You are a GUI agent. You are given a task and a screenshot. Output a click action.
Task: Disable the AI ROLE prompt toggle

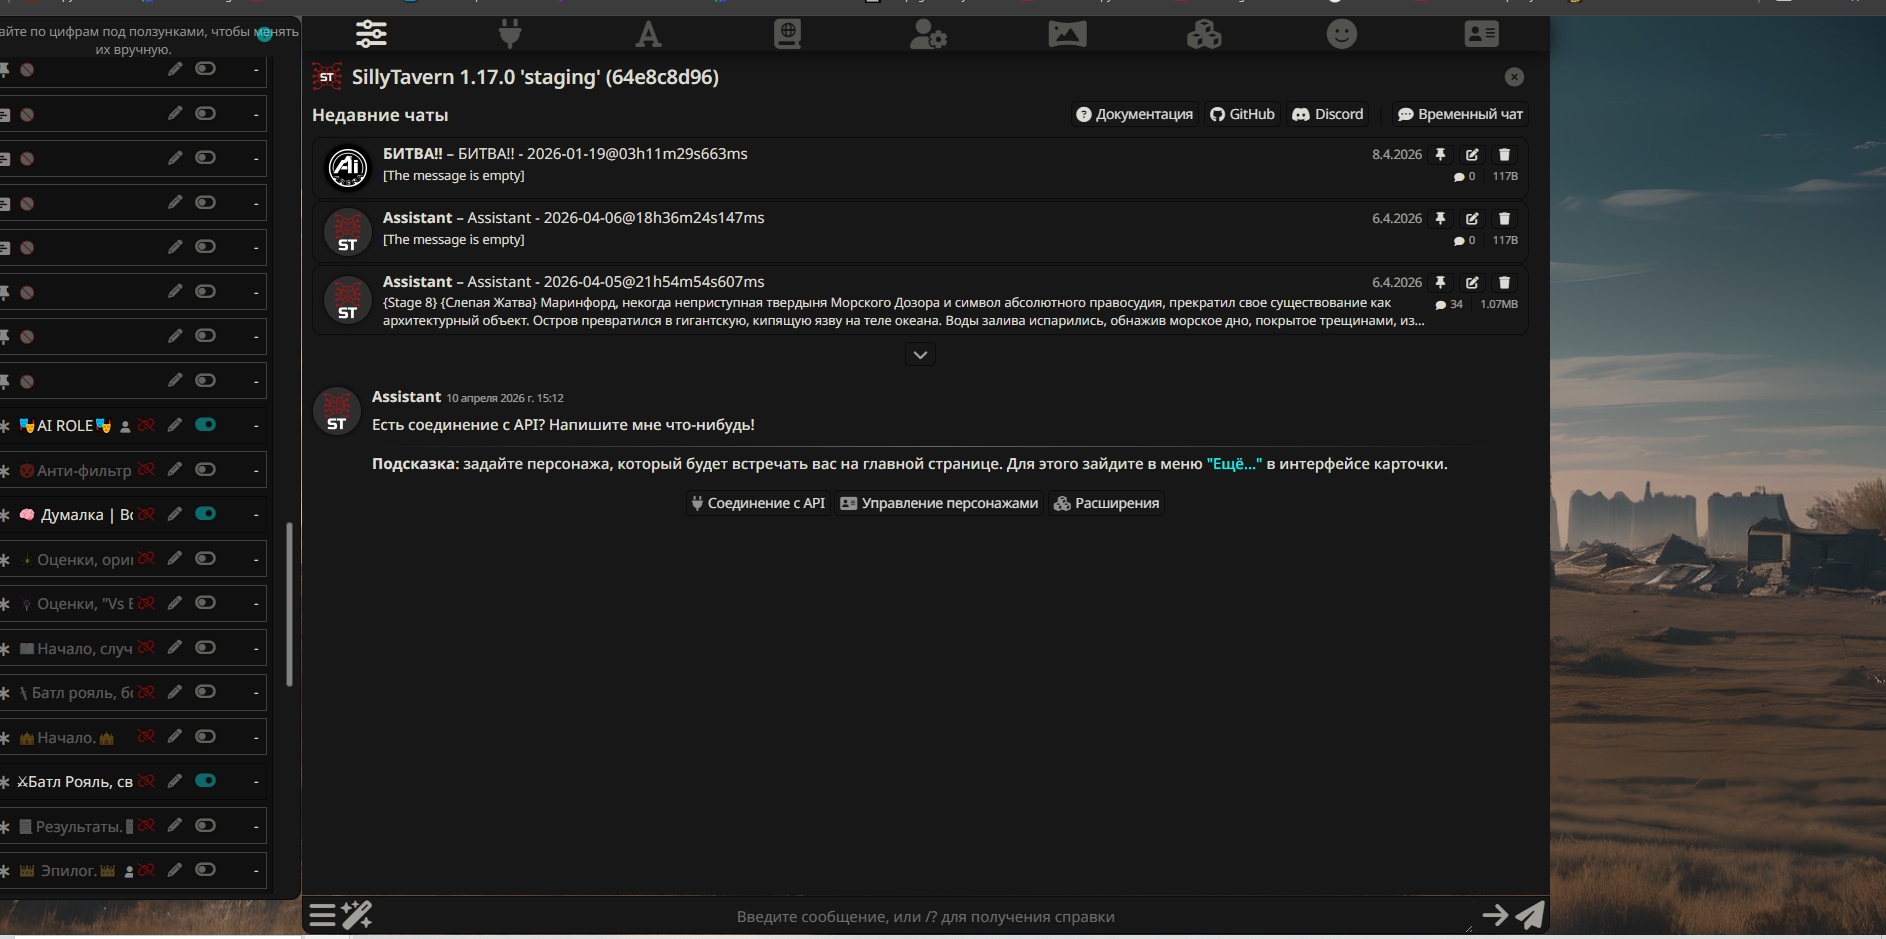coord(205,425)
